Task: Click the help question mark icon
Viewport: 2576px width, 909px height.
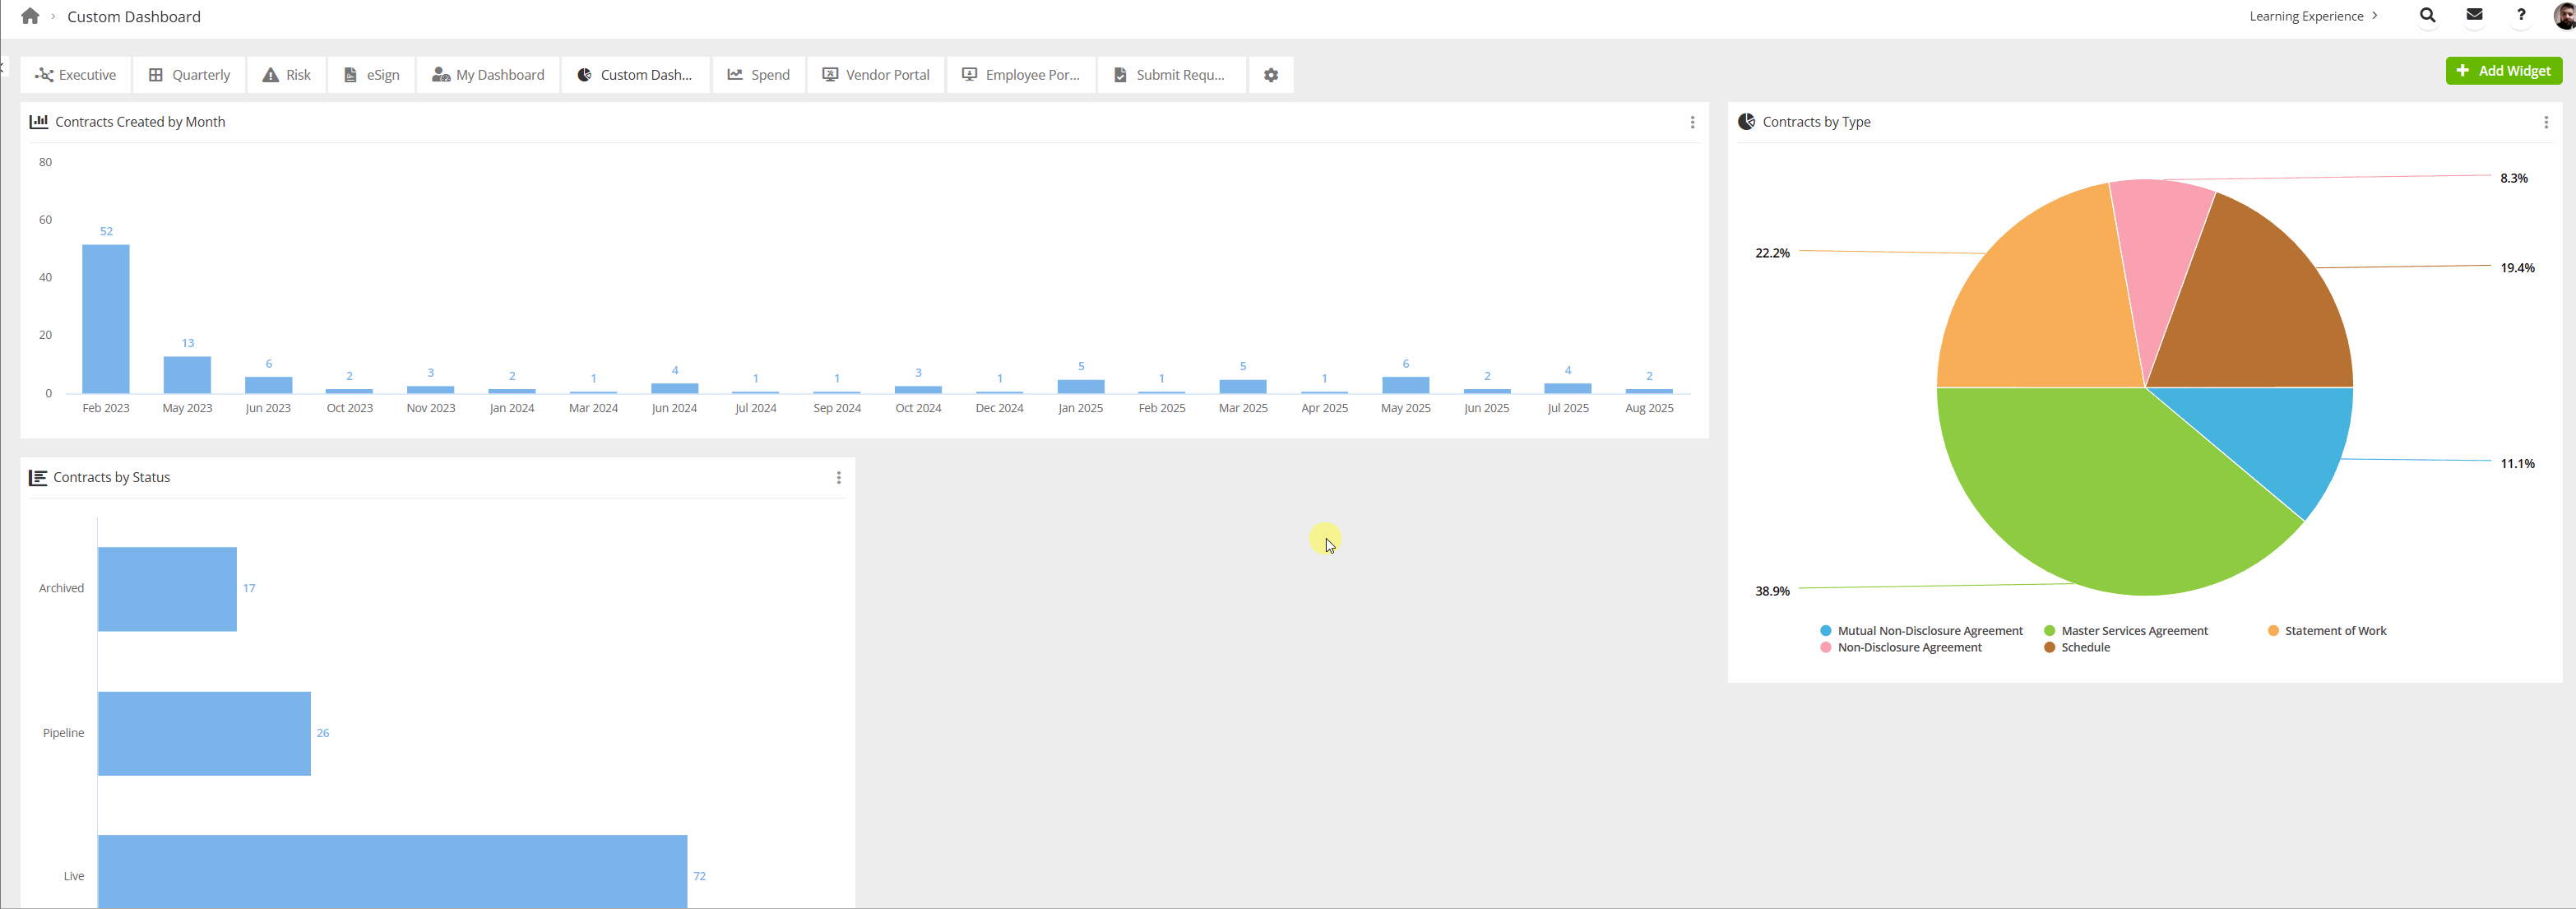Action: point(2521,15)
